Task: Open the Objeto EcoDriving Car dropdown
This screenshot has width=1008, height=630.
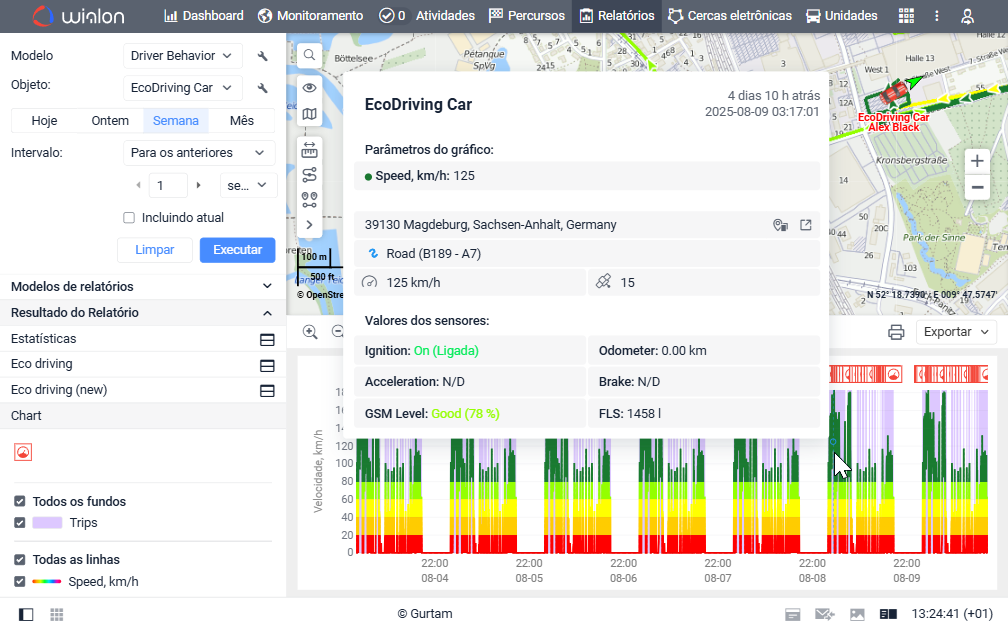Action: 183,88
